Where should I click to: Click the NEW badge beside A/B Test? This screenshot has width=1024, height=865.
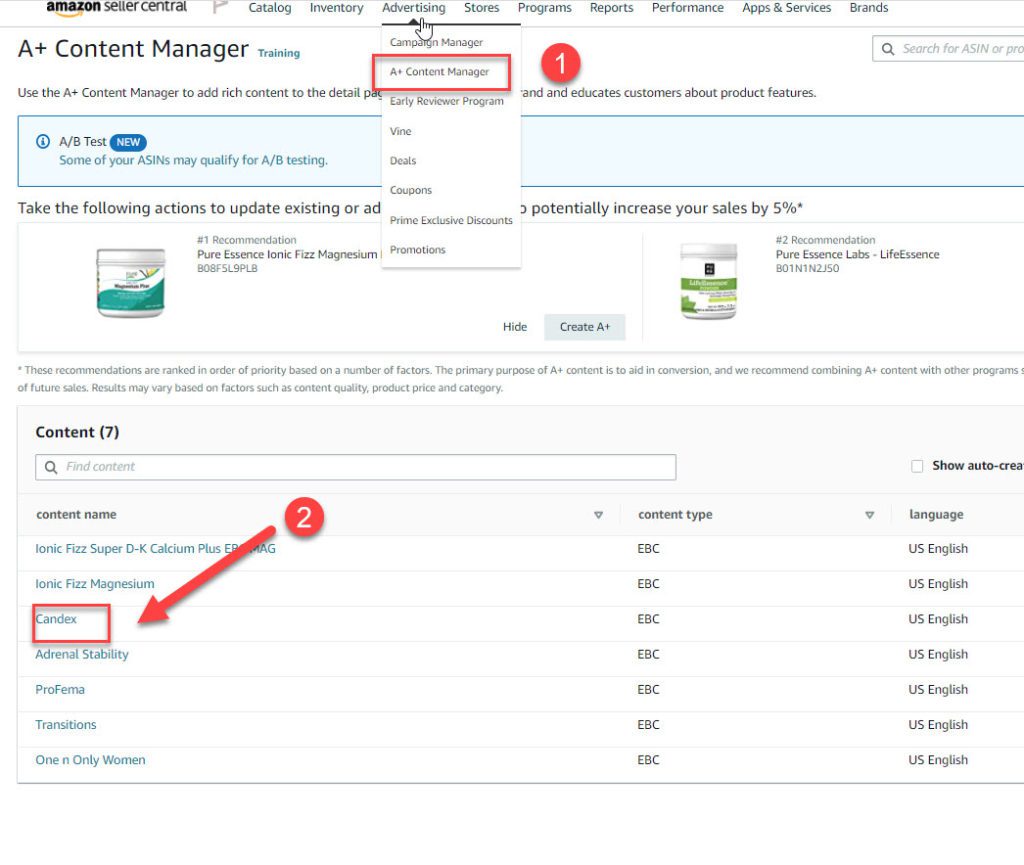click(128, 142)
